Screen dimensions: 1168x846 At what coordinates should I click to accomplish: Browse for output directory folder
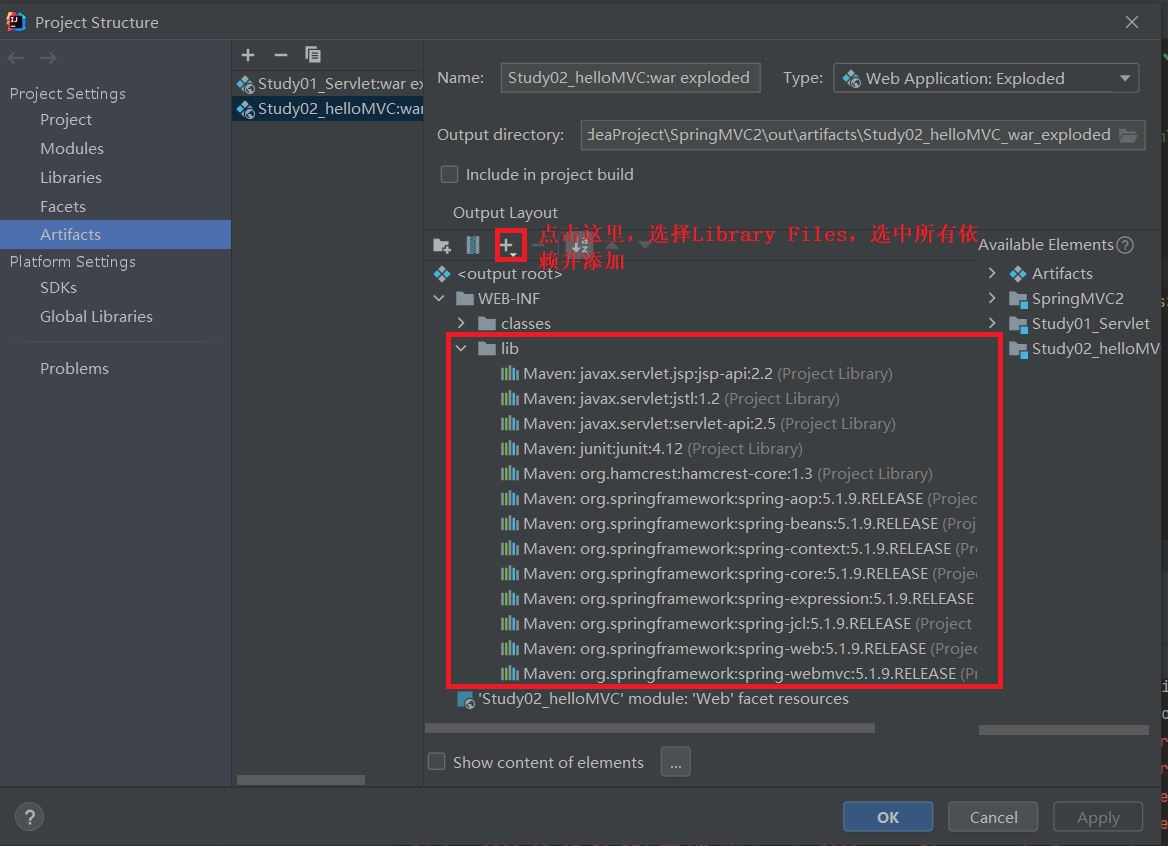click(x=1129, y=136)
